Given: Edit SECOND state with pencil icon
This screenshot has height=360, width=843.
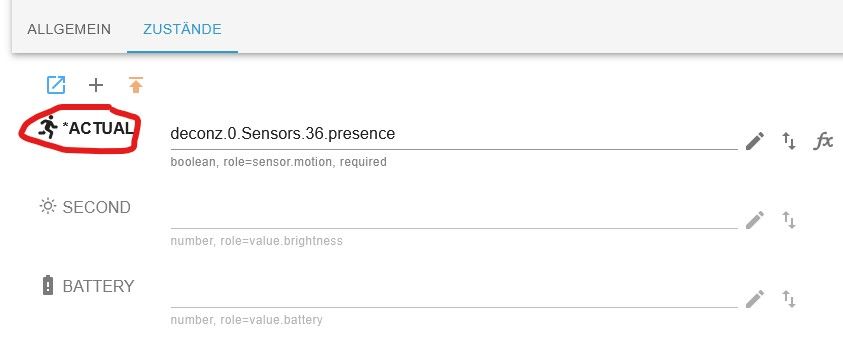Looking at the screenshot, I should 755,220.
